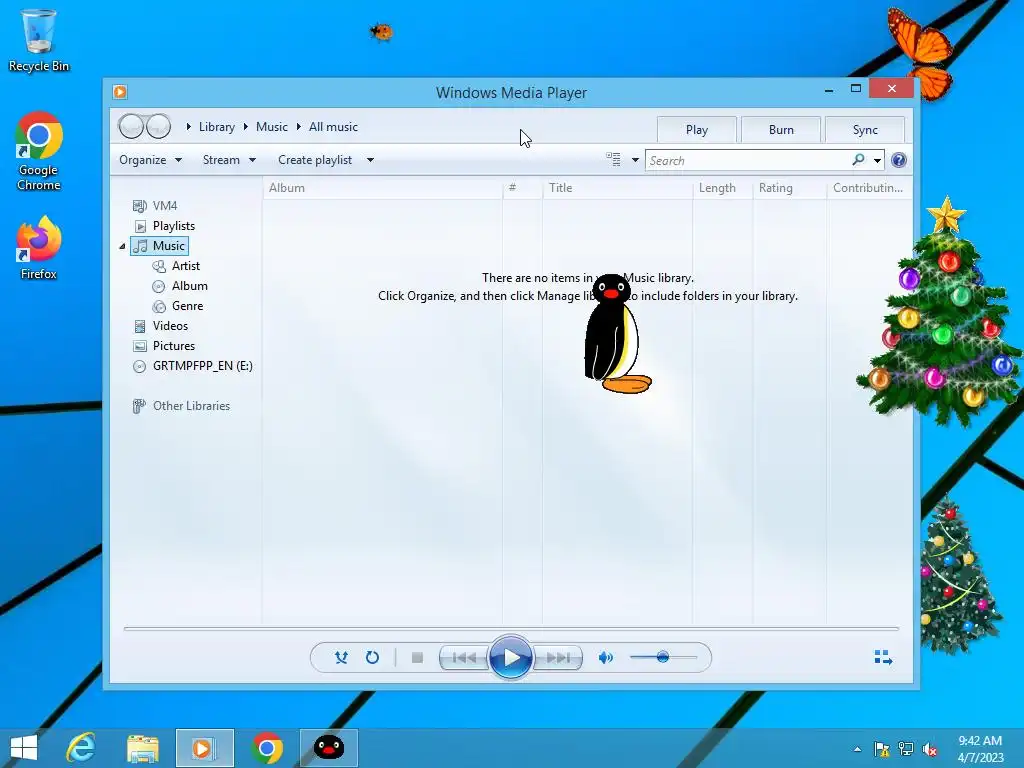This screenshot has width=1024, height=768.
Task: Sort by the Album column header
Action: coord(383,188)
